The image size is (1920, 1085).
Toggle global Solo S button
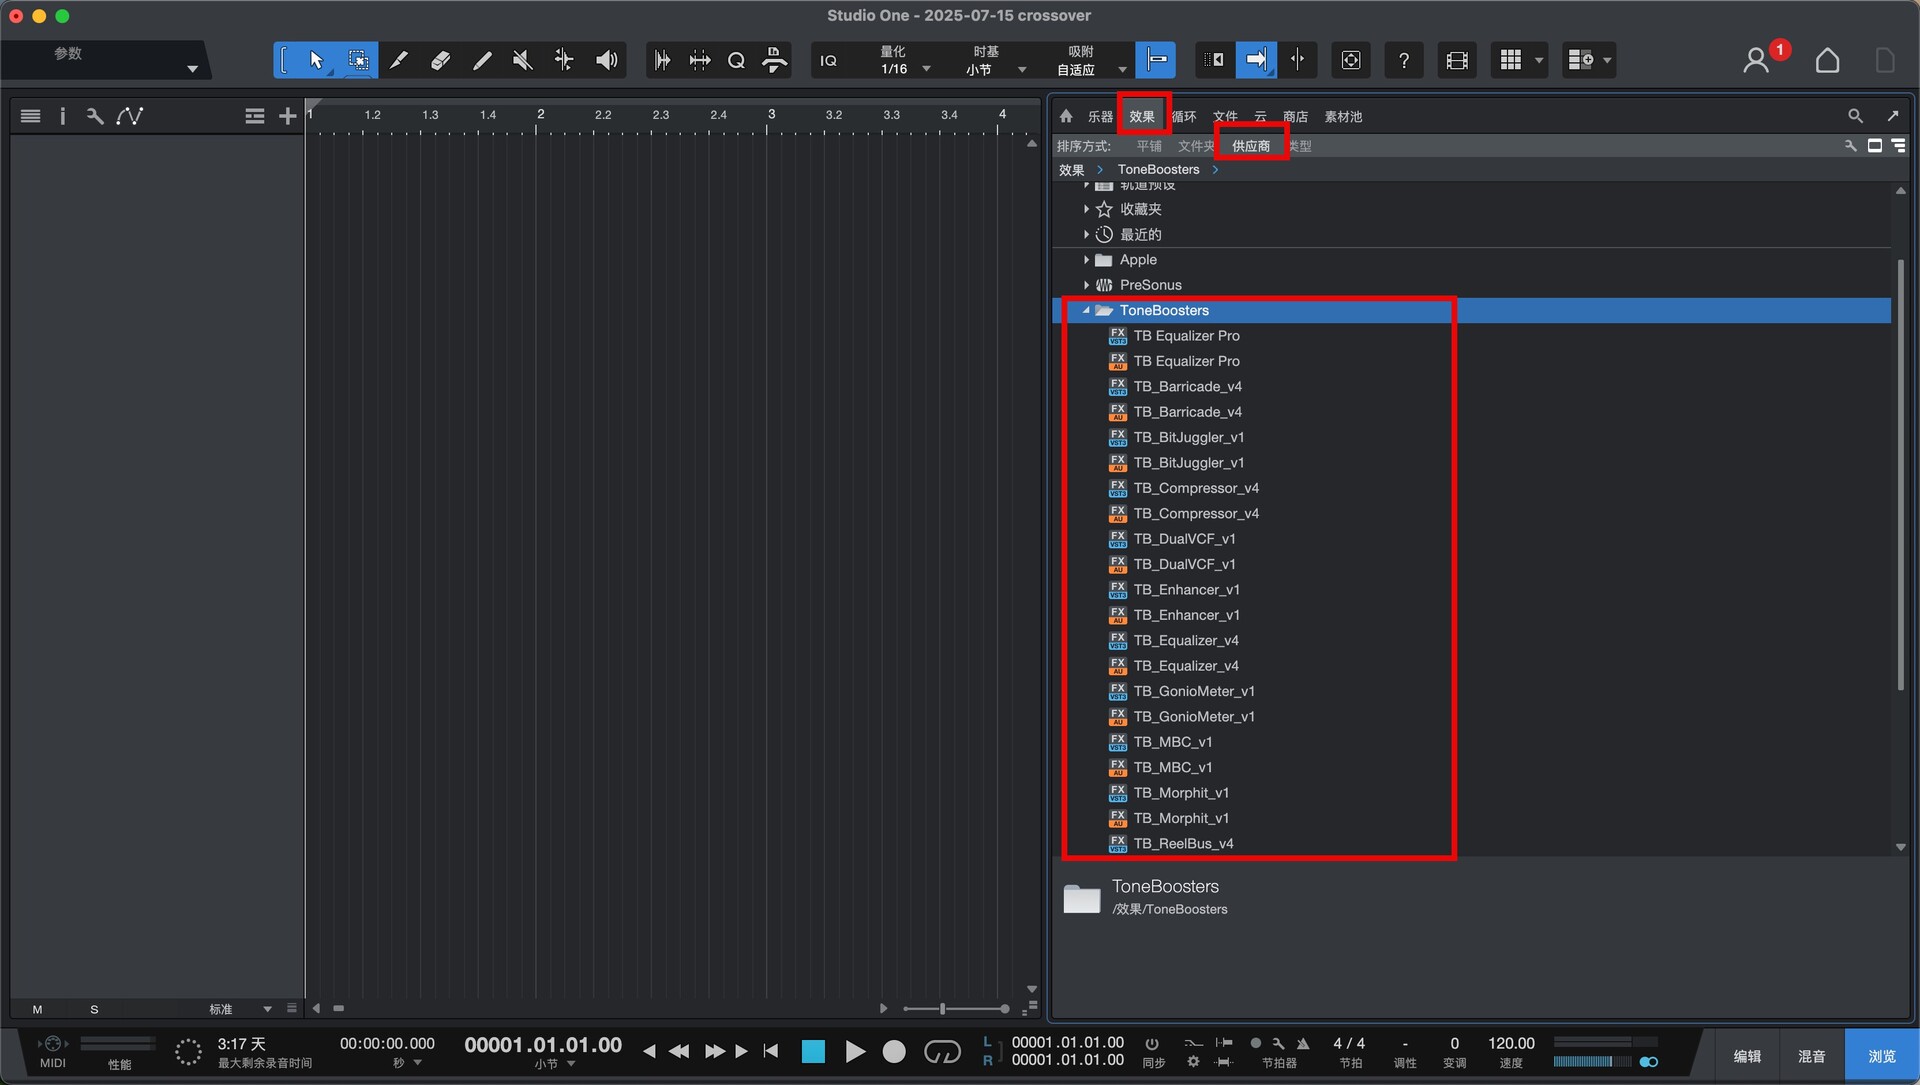pos(94,1009)
